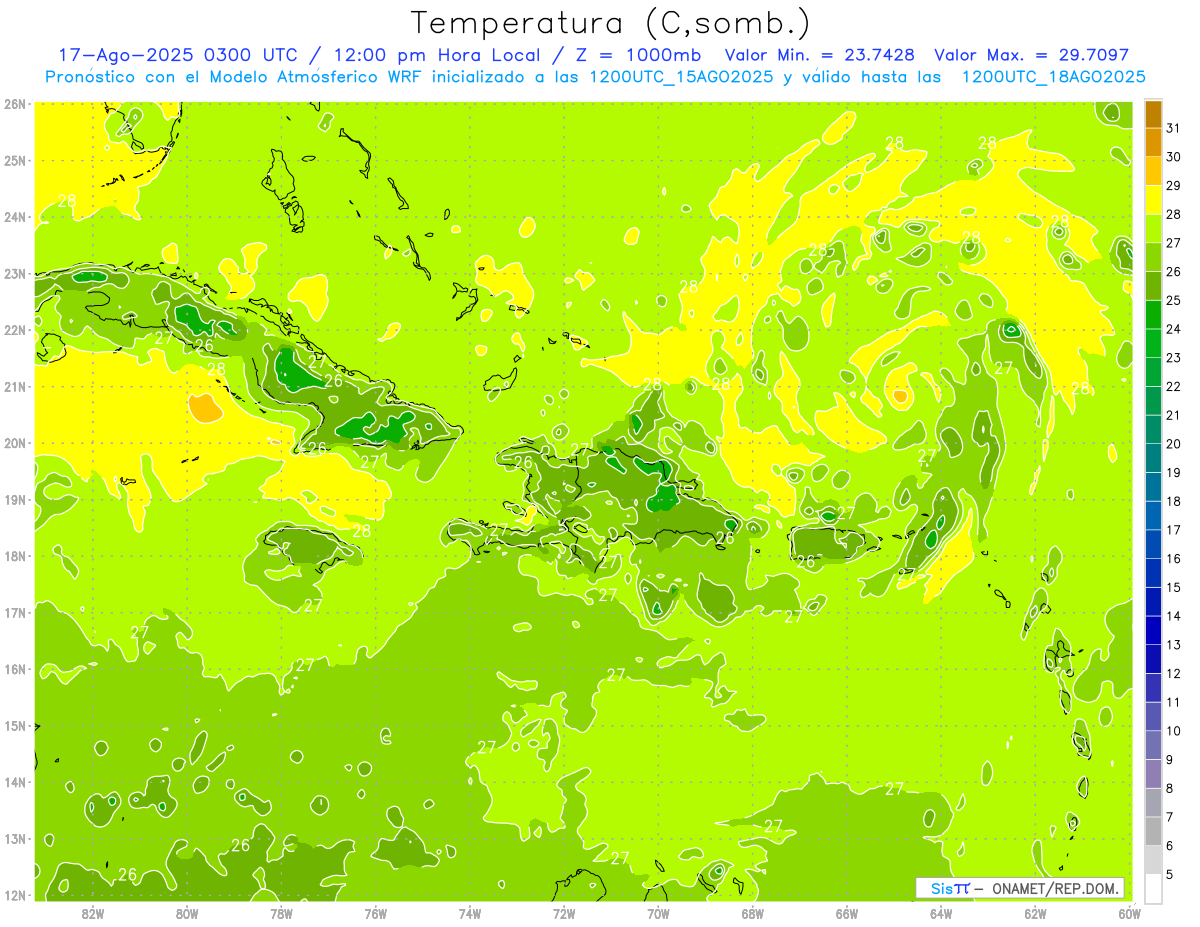This screenshot has width=1200, height=927.
Task: Click the legend scale number "10"
Action: click(x=1173, y=731)
